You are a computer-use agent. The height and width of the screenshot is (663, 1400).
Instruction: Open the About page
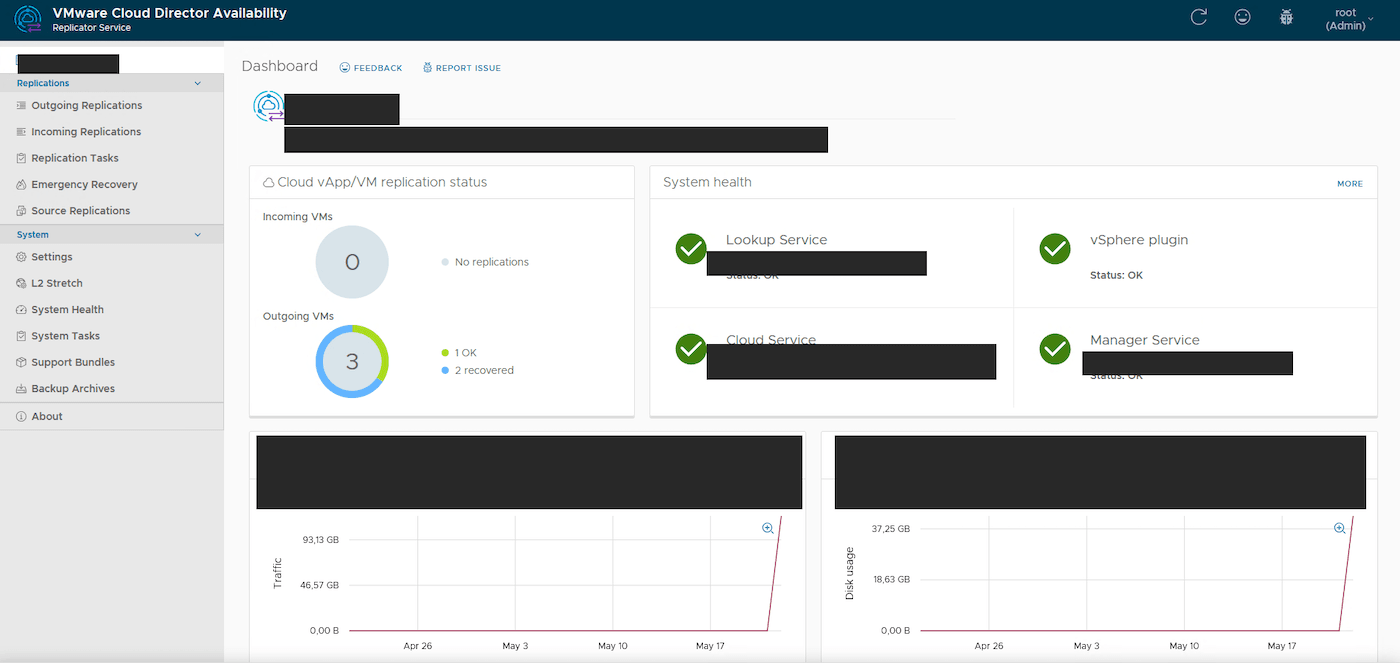(x=47, y=416)
